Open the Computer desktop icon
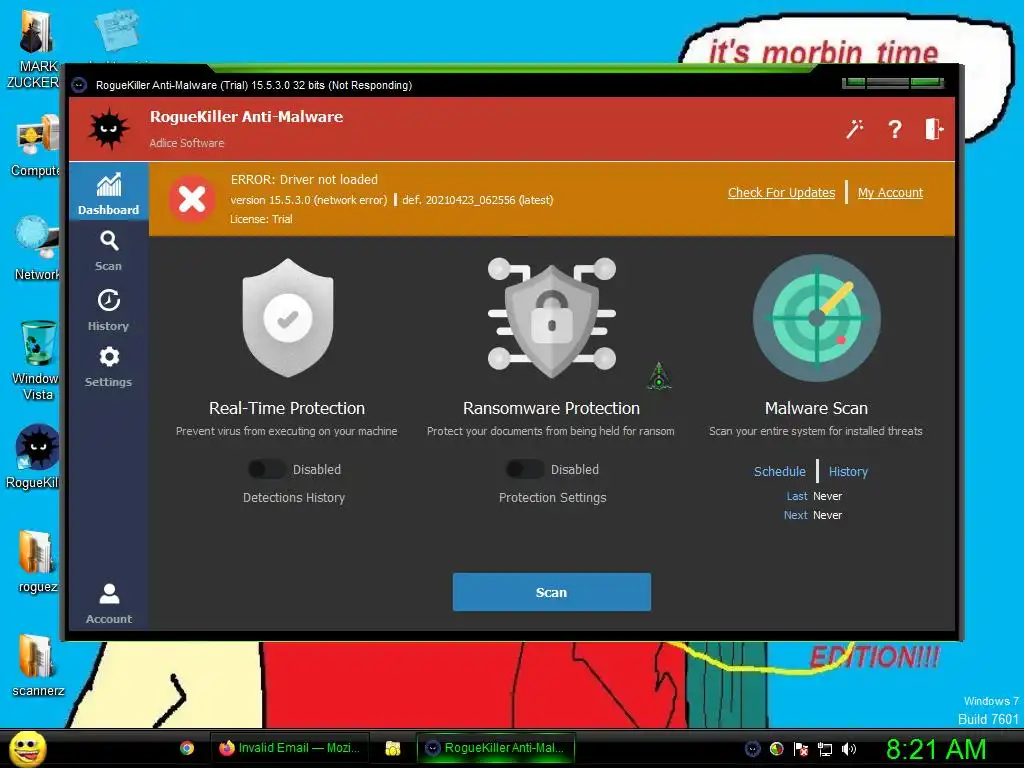The width and height of the screenshot is (1024, 768). pyautogui.click(x=35, y=147)
